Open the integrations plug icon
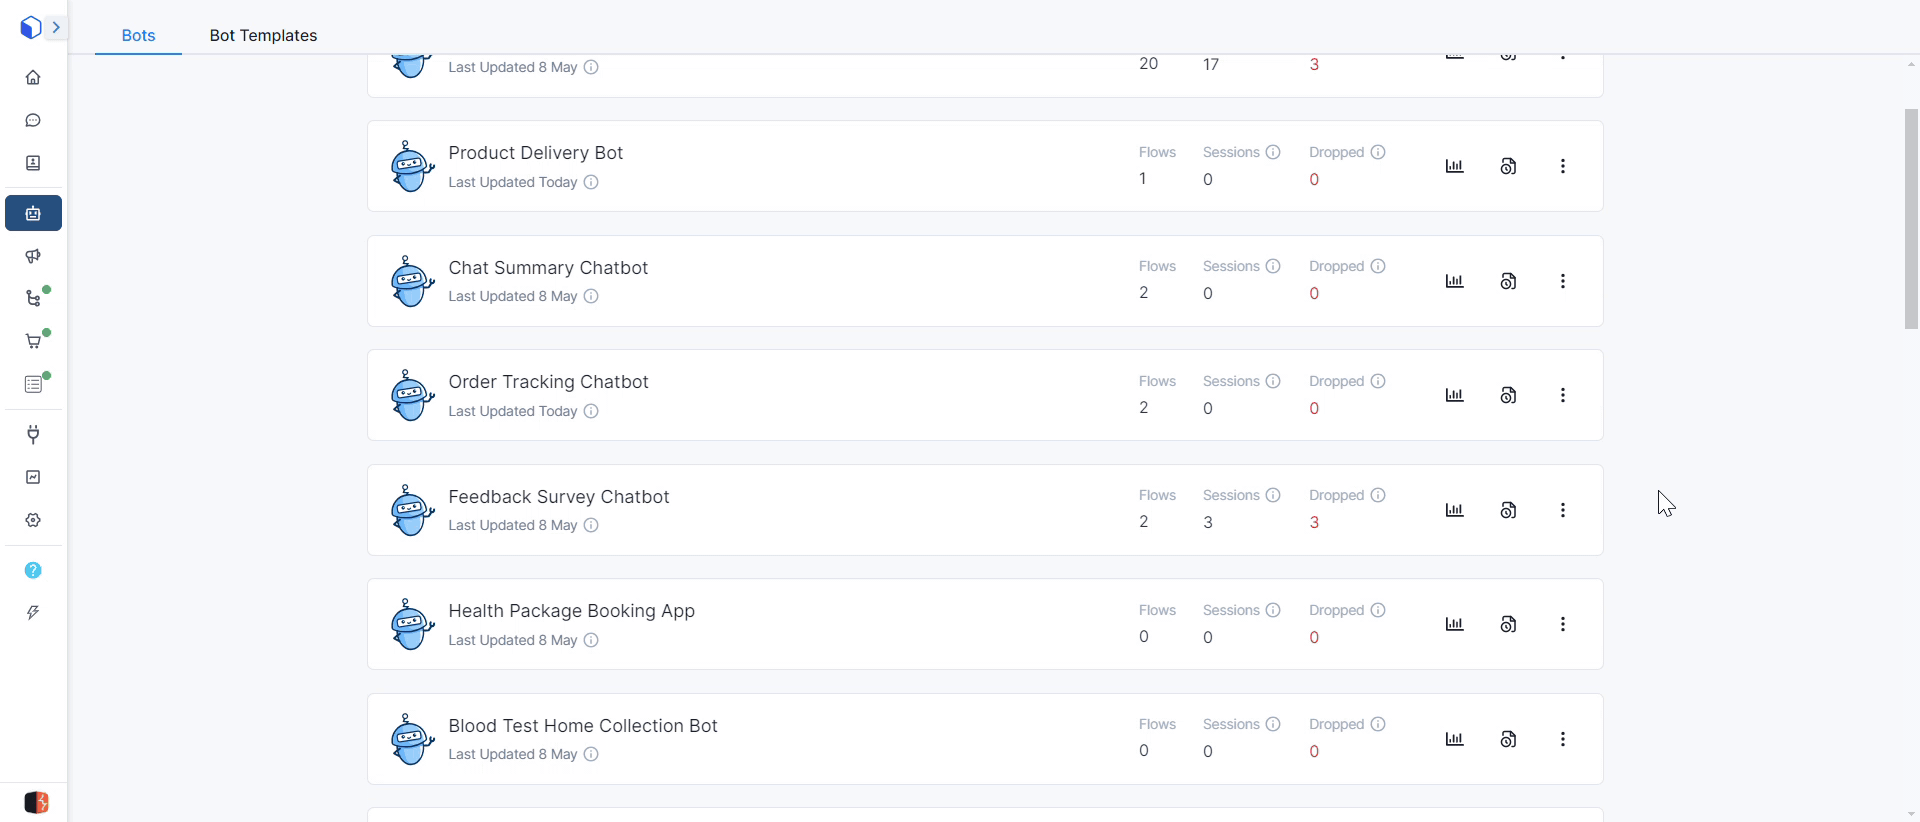1920x822 pixels. click(33, 434)
